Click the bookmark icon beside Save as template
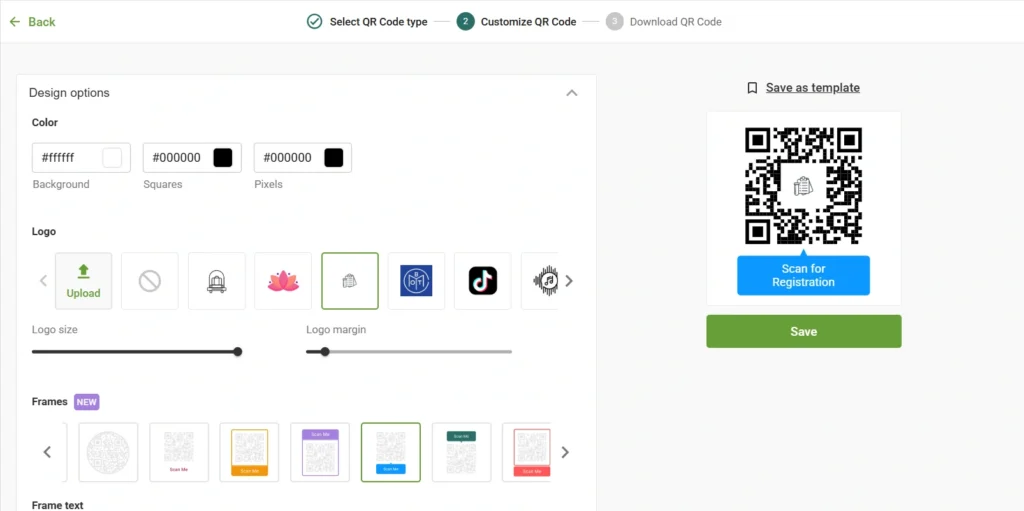1024x511 pixels. tap(752, 88)
